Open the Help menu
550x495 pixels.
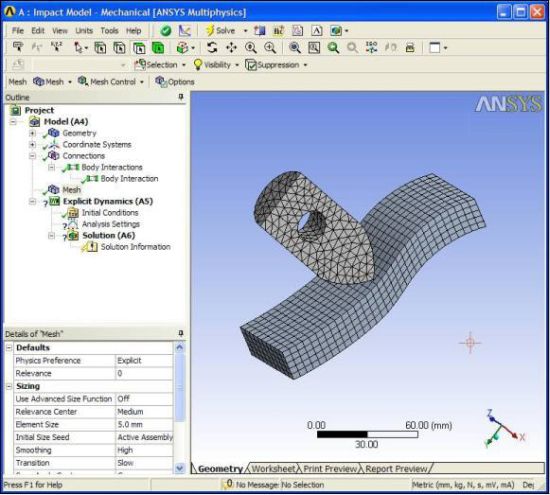click(x=133, y=31)
